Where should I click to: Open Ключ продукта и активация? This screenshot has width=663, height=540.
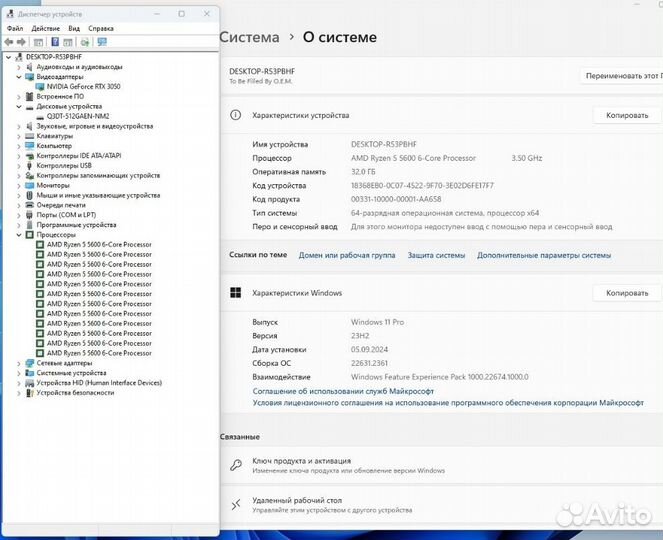click(442, 465)
